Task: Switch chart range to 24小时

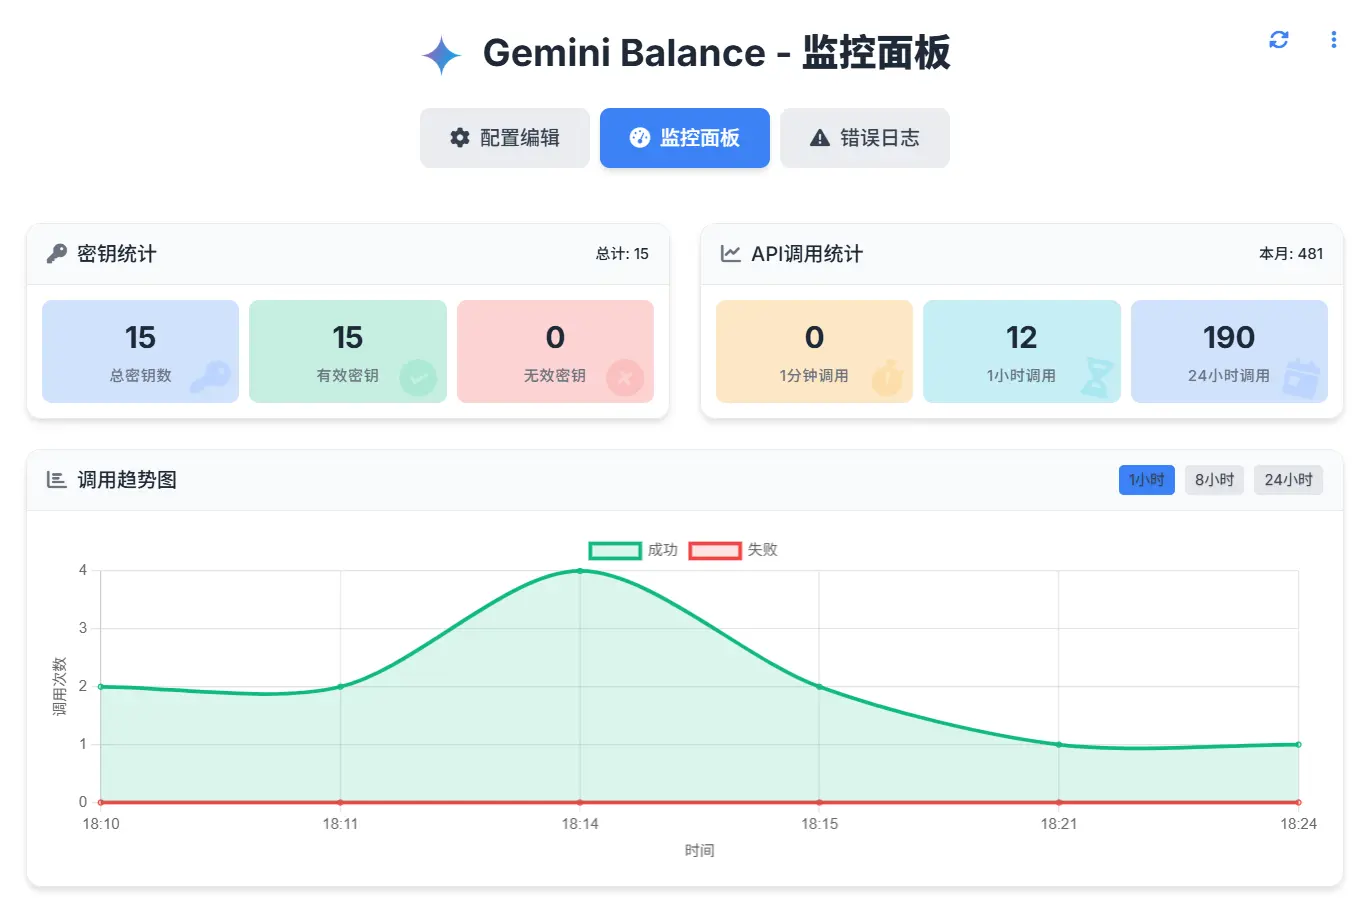Action: 1288,480
